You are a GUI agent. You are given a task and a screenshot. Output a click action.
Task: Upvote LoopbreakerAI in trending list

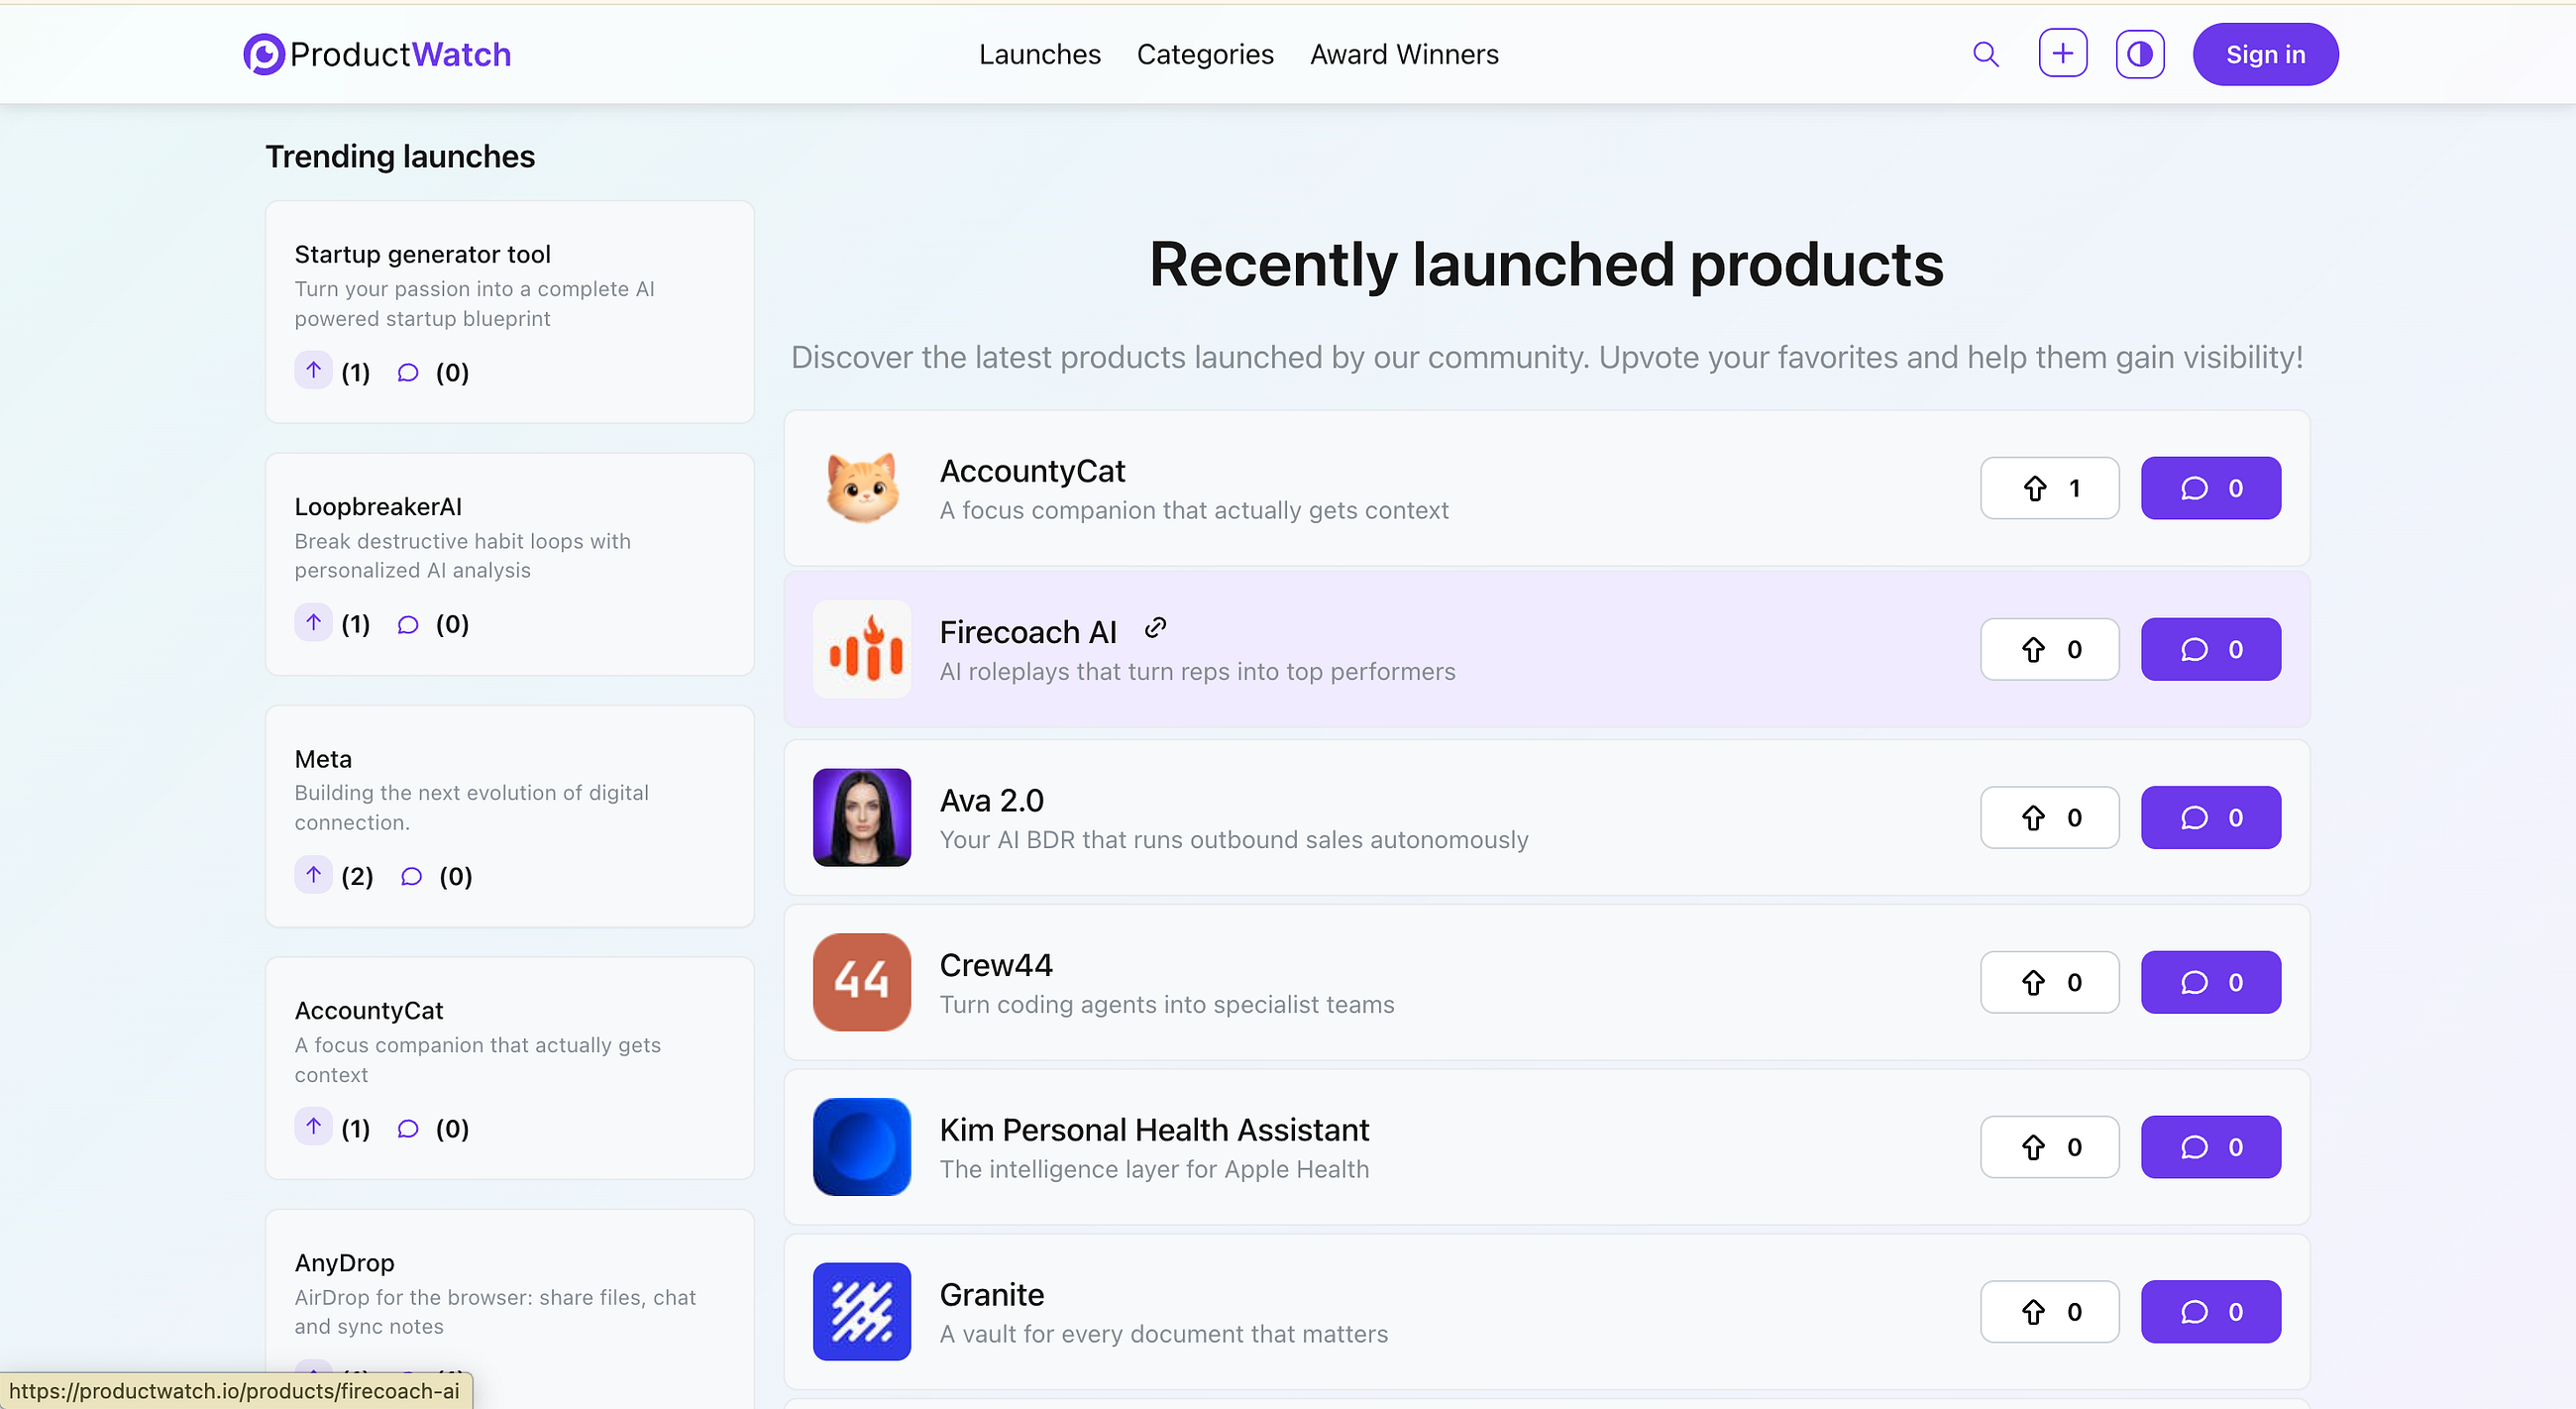[x=313, y=623]
